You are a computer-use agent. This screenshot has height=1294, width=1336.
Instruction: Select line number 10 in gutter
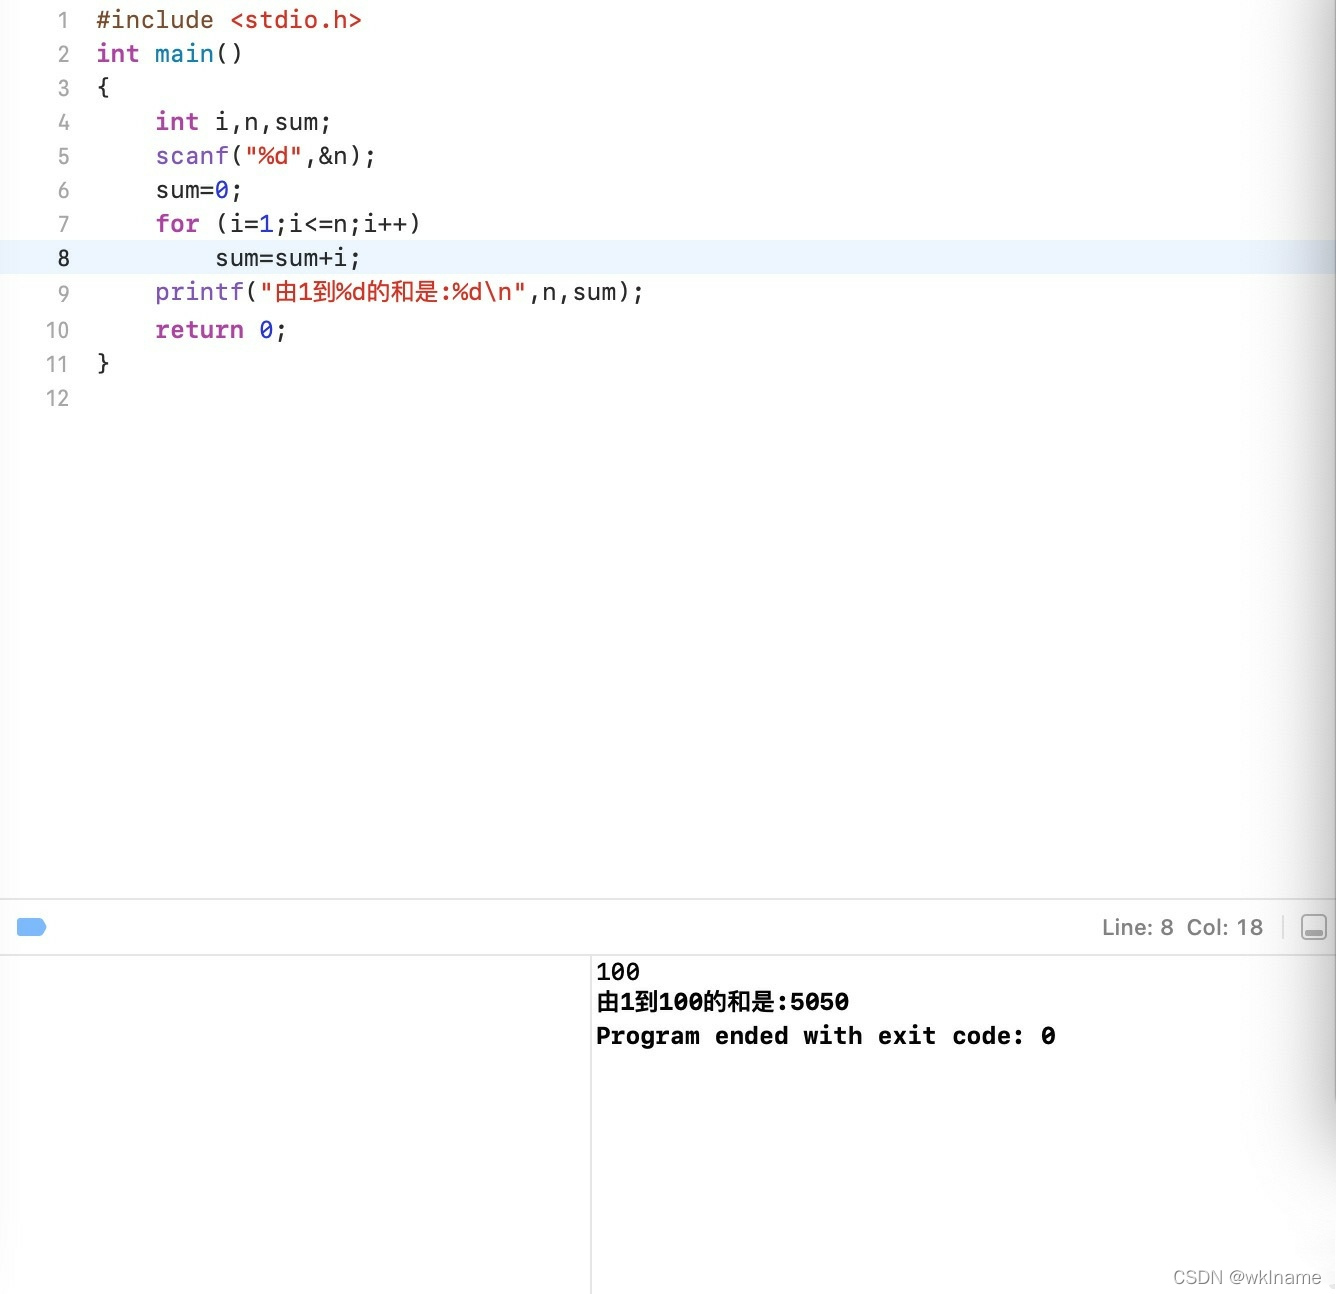[x=57, y=330]
